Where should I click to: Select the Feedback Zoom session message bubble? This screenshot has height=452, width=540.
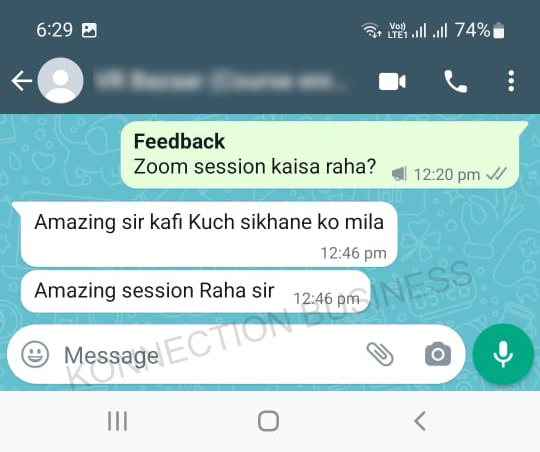coord(320,155)
